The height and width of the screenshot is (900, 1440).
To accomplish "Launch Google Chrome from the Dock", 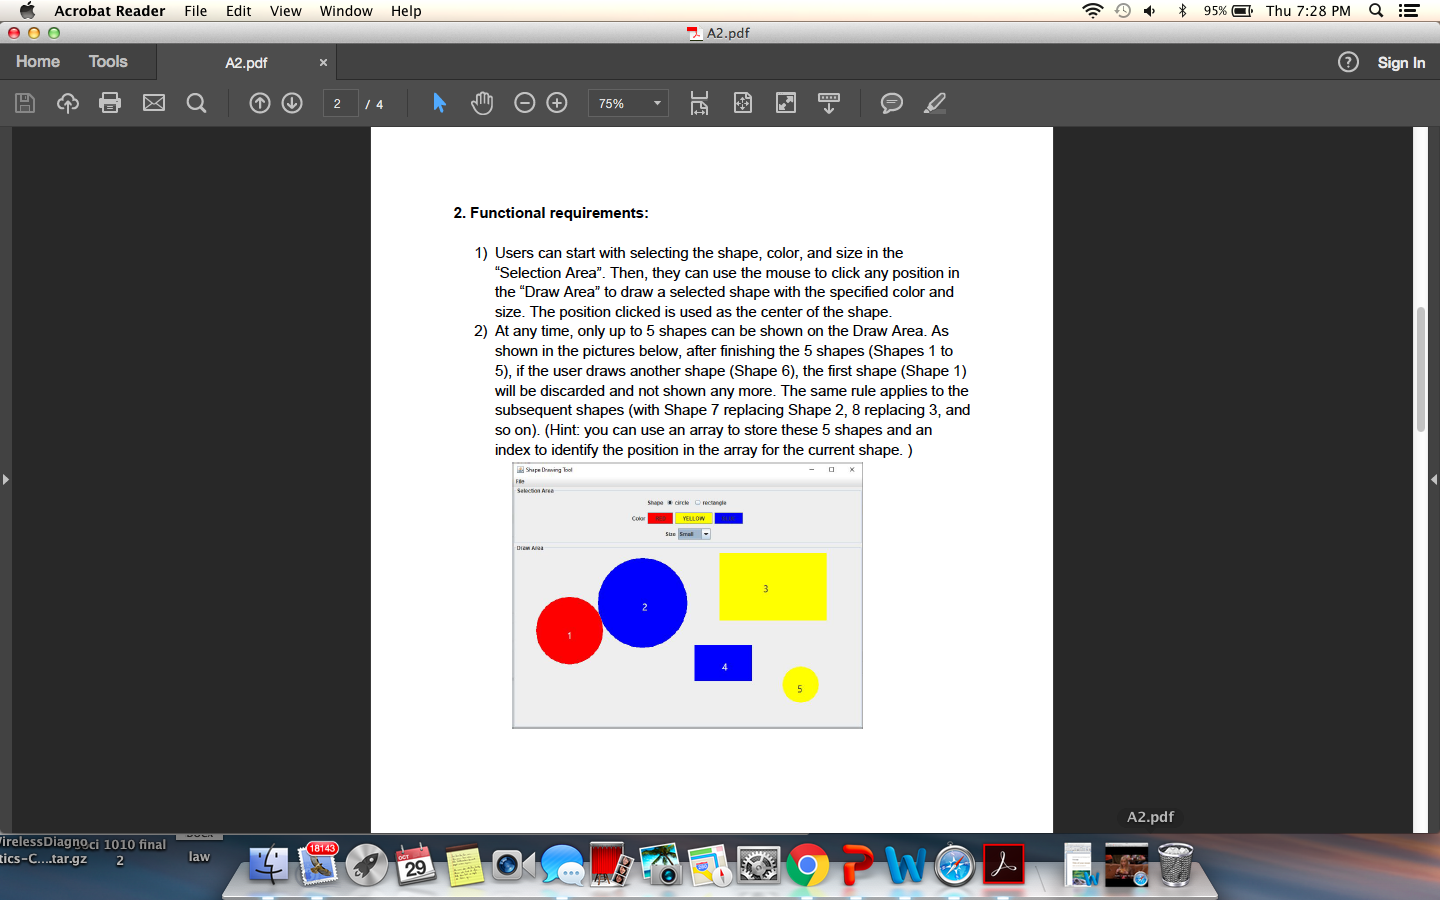I will click(807, 865).
